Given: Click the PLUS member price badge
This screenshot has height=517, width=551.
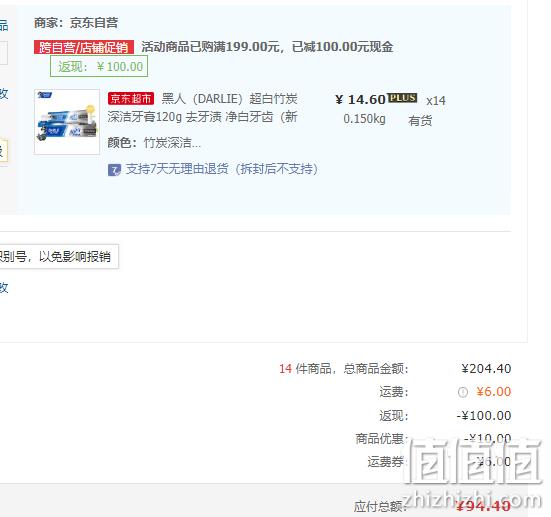Looking at the screenshot, I should pyautogui.click(x=402, y=98).
